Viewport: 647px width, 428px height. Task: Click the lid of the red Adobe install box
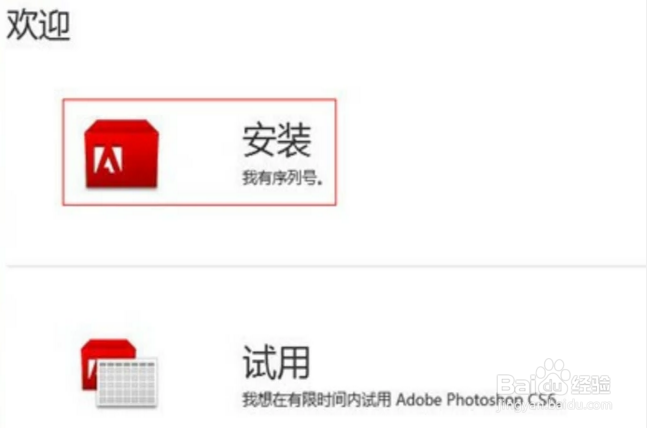(x=121, y=126)
